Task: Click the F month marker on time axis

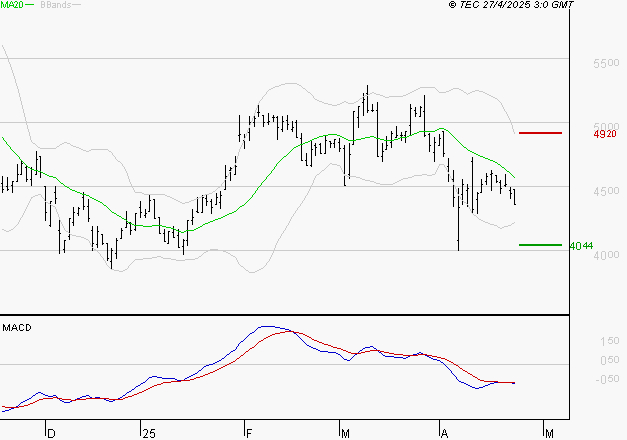Action: click(x=249, y=434)
